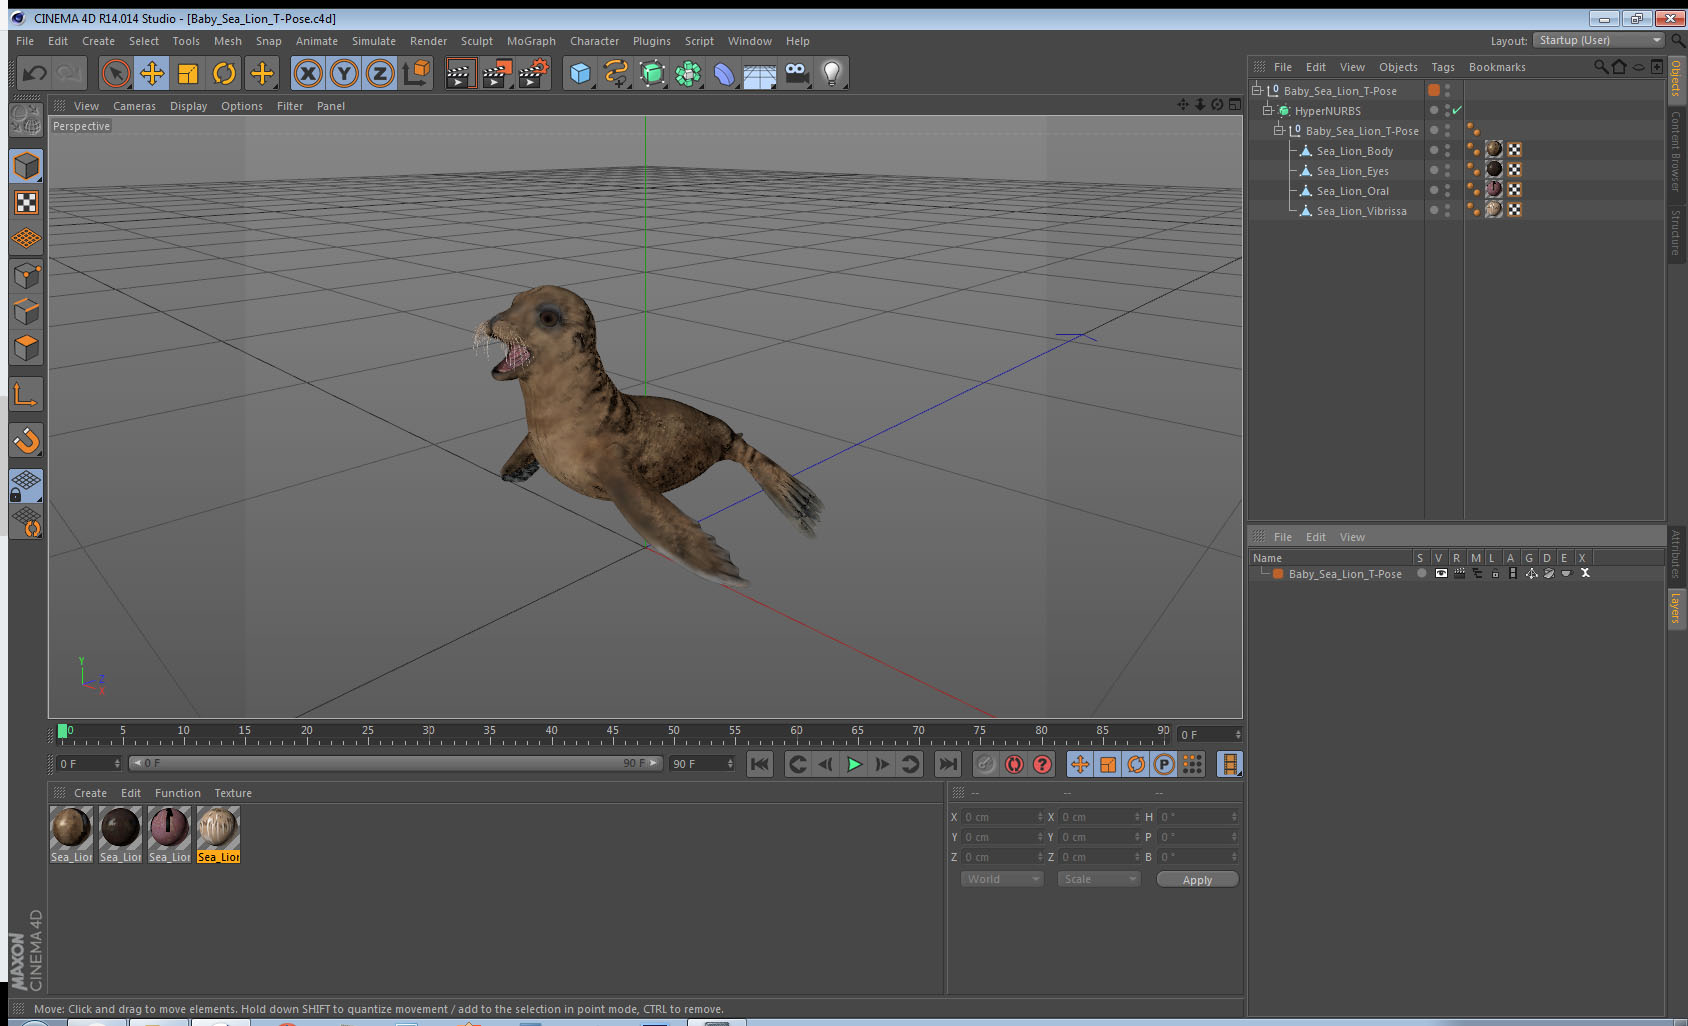
Task: Toggle Z axis lock
Action: pos(380,73)
